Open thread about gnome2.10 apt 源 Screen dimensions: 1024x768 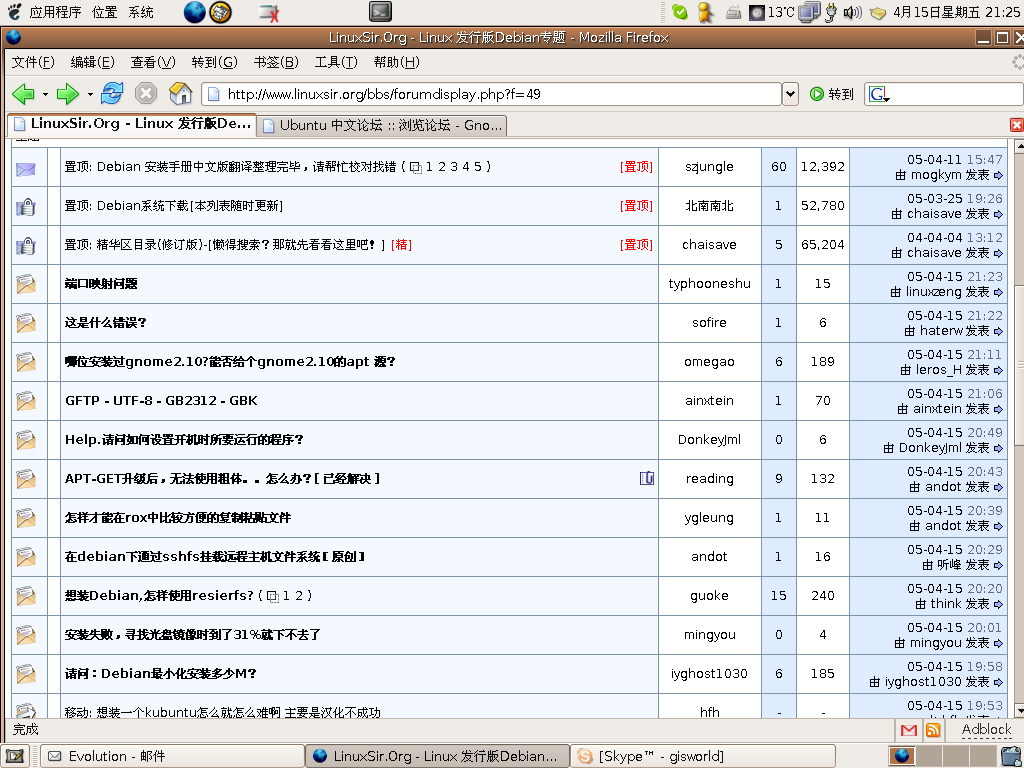(x=230, y=362)
